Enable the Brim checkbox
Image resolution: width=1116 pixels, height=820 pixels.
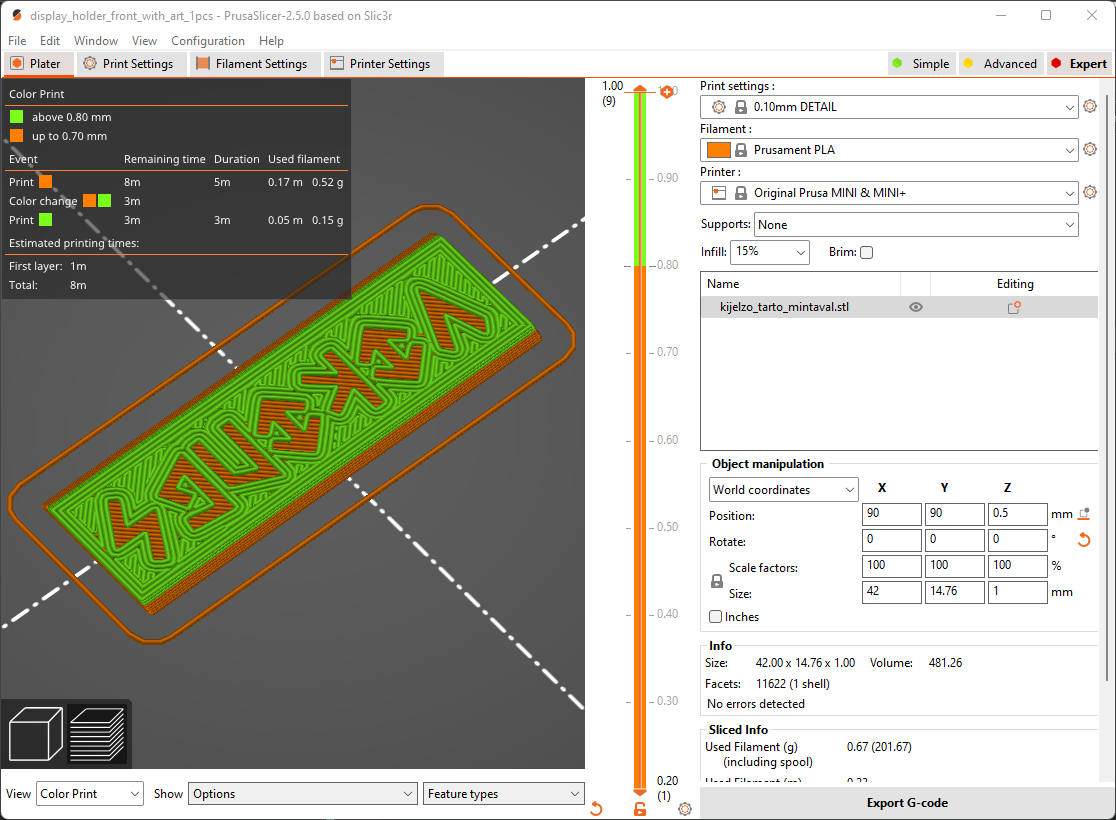[x=866, y=252]
